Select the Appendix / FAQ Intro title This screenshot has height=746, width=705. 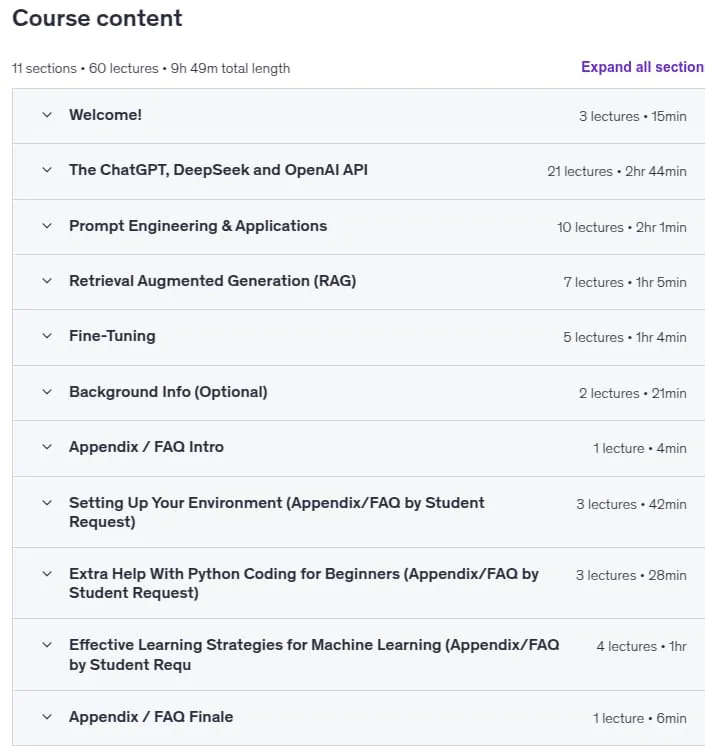[x=146, y=447]
